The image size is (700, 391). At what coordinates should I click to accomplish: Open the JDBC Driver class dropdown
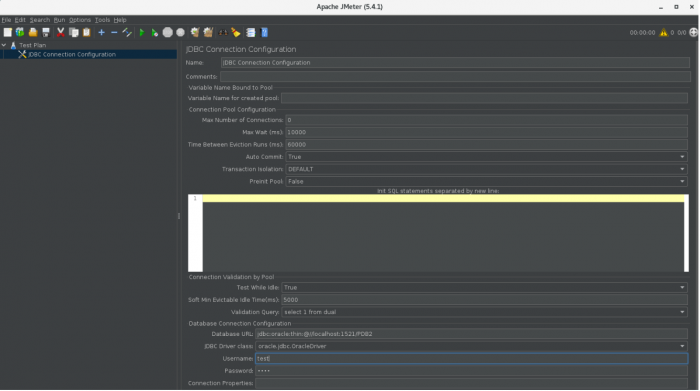pos(682,346)
